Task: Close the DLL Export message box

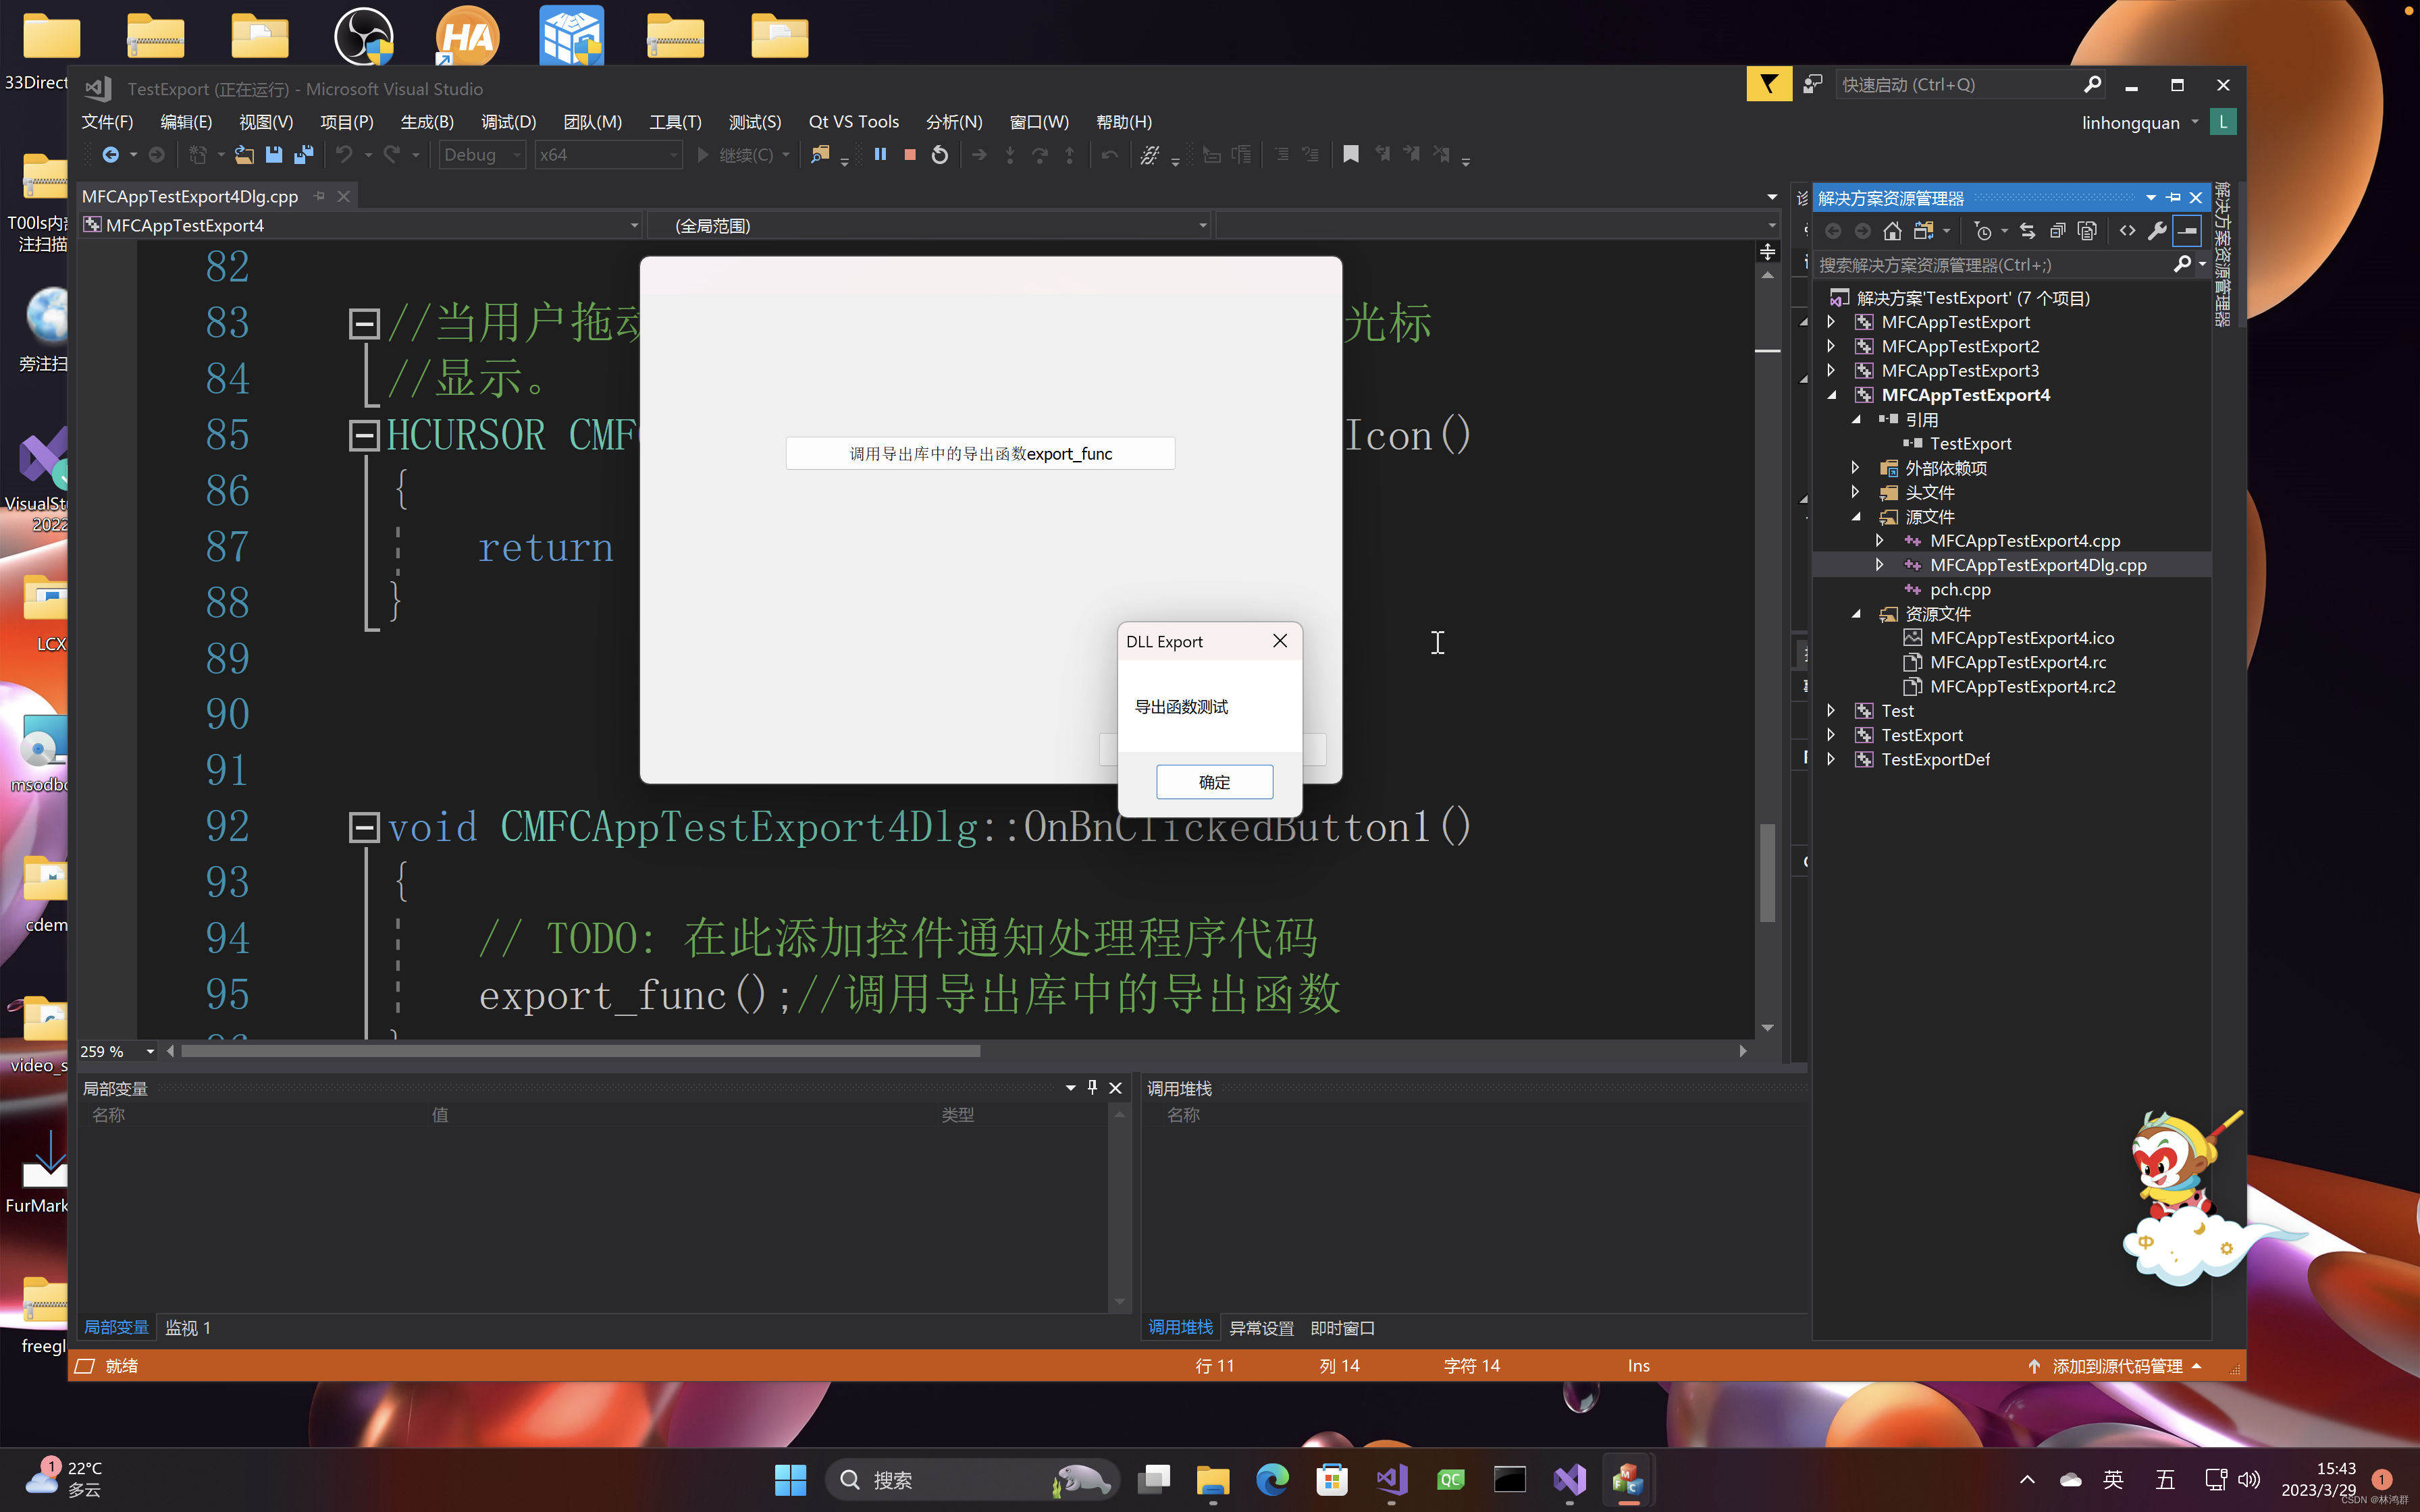Action: click(1280, 641)
